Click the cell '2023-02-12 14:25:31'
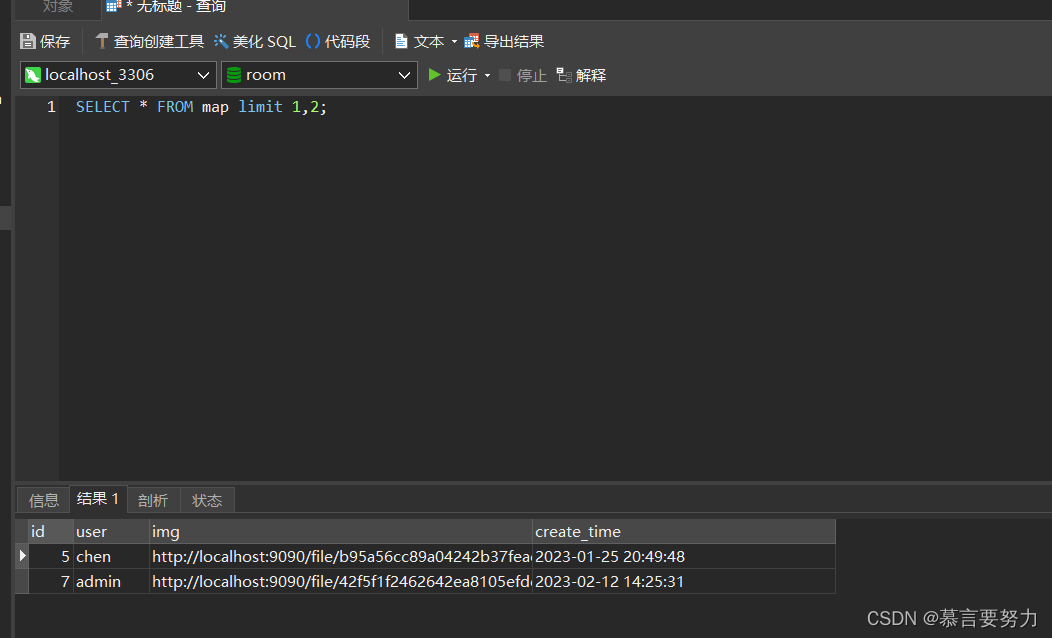Image resolution: width=1052 pixels, height=638 pixels. tap(684, 581)
